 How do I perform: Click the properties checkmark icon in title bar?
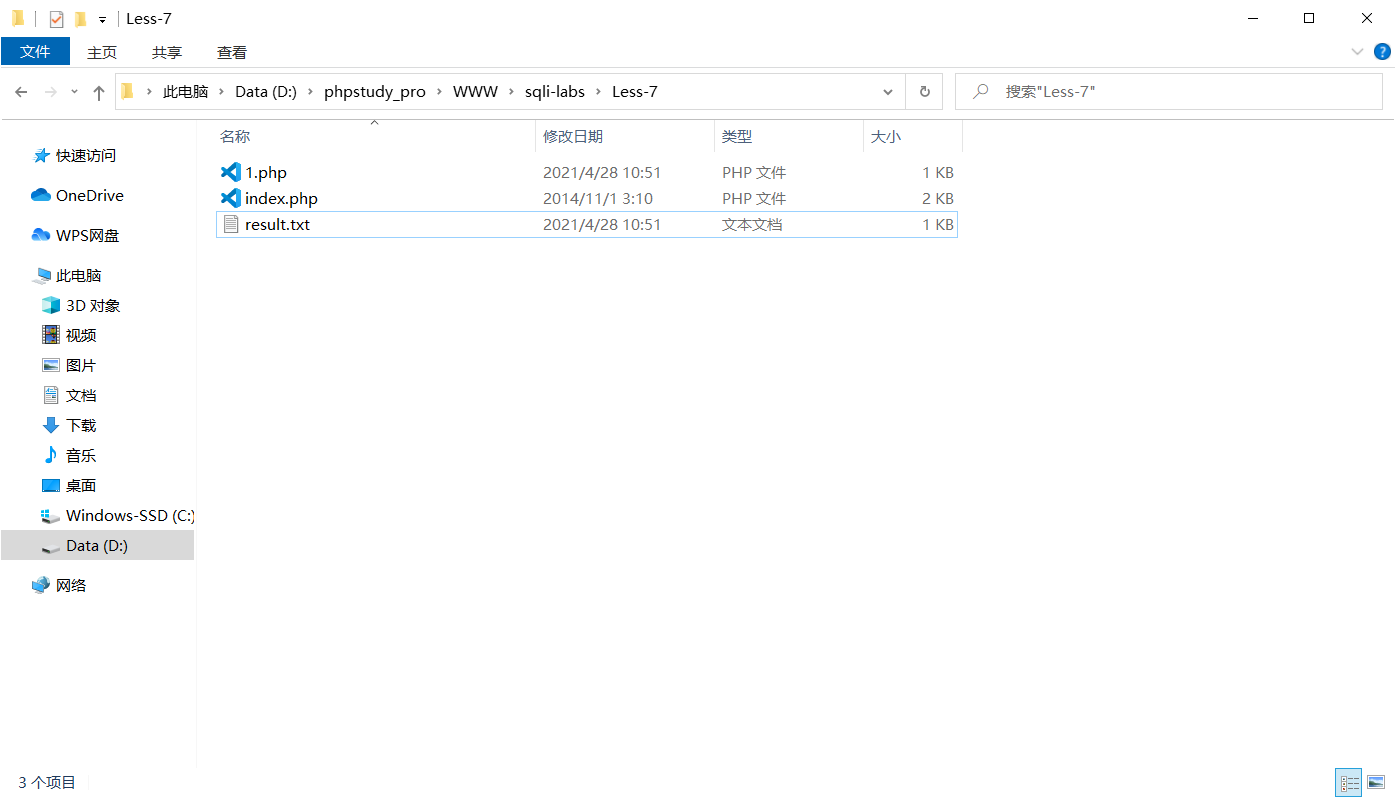tap(57, 19)
